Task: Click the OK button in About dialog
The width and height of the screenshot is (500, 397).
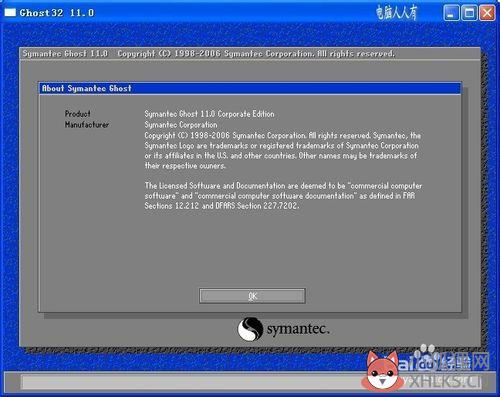Action: (x=252, y=296)
